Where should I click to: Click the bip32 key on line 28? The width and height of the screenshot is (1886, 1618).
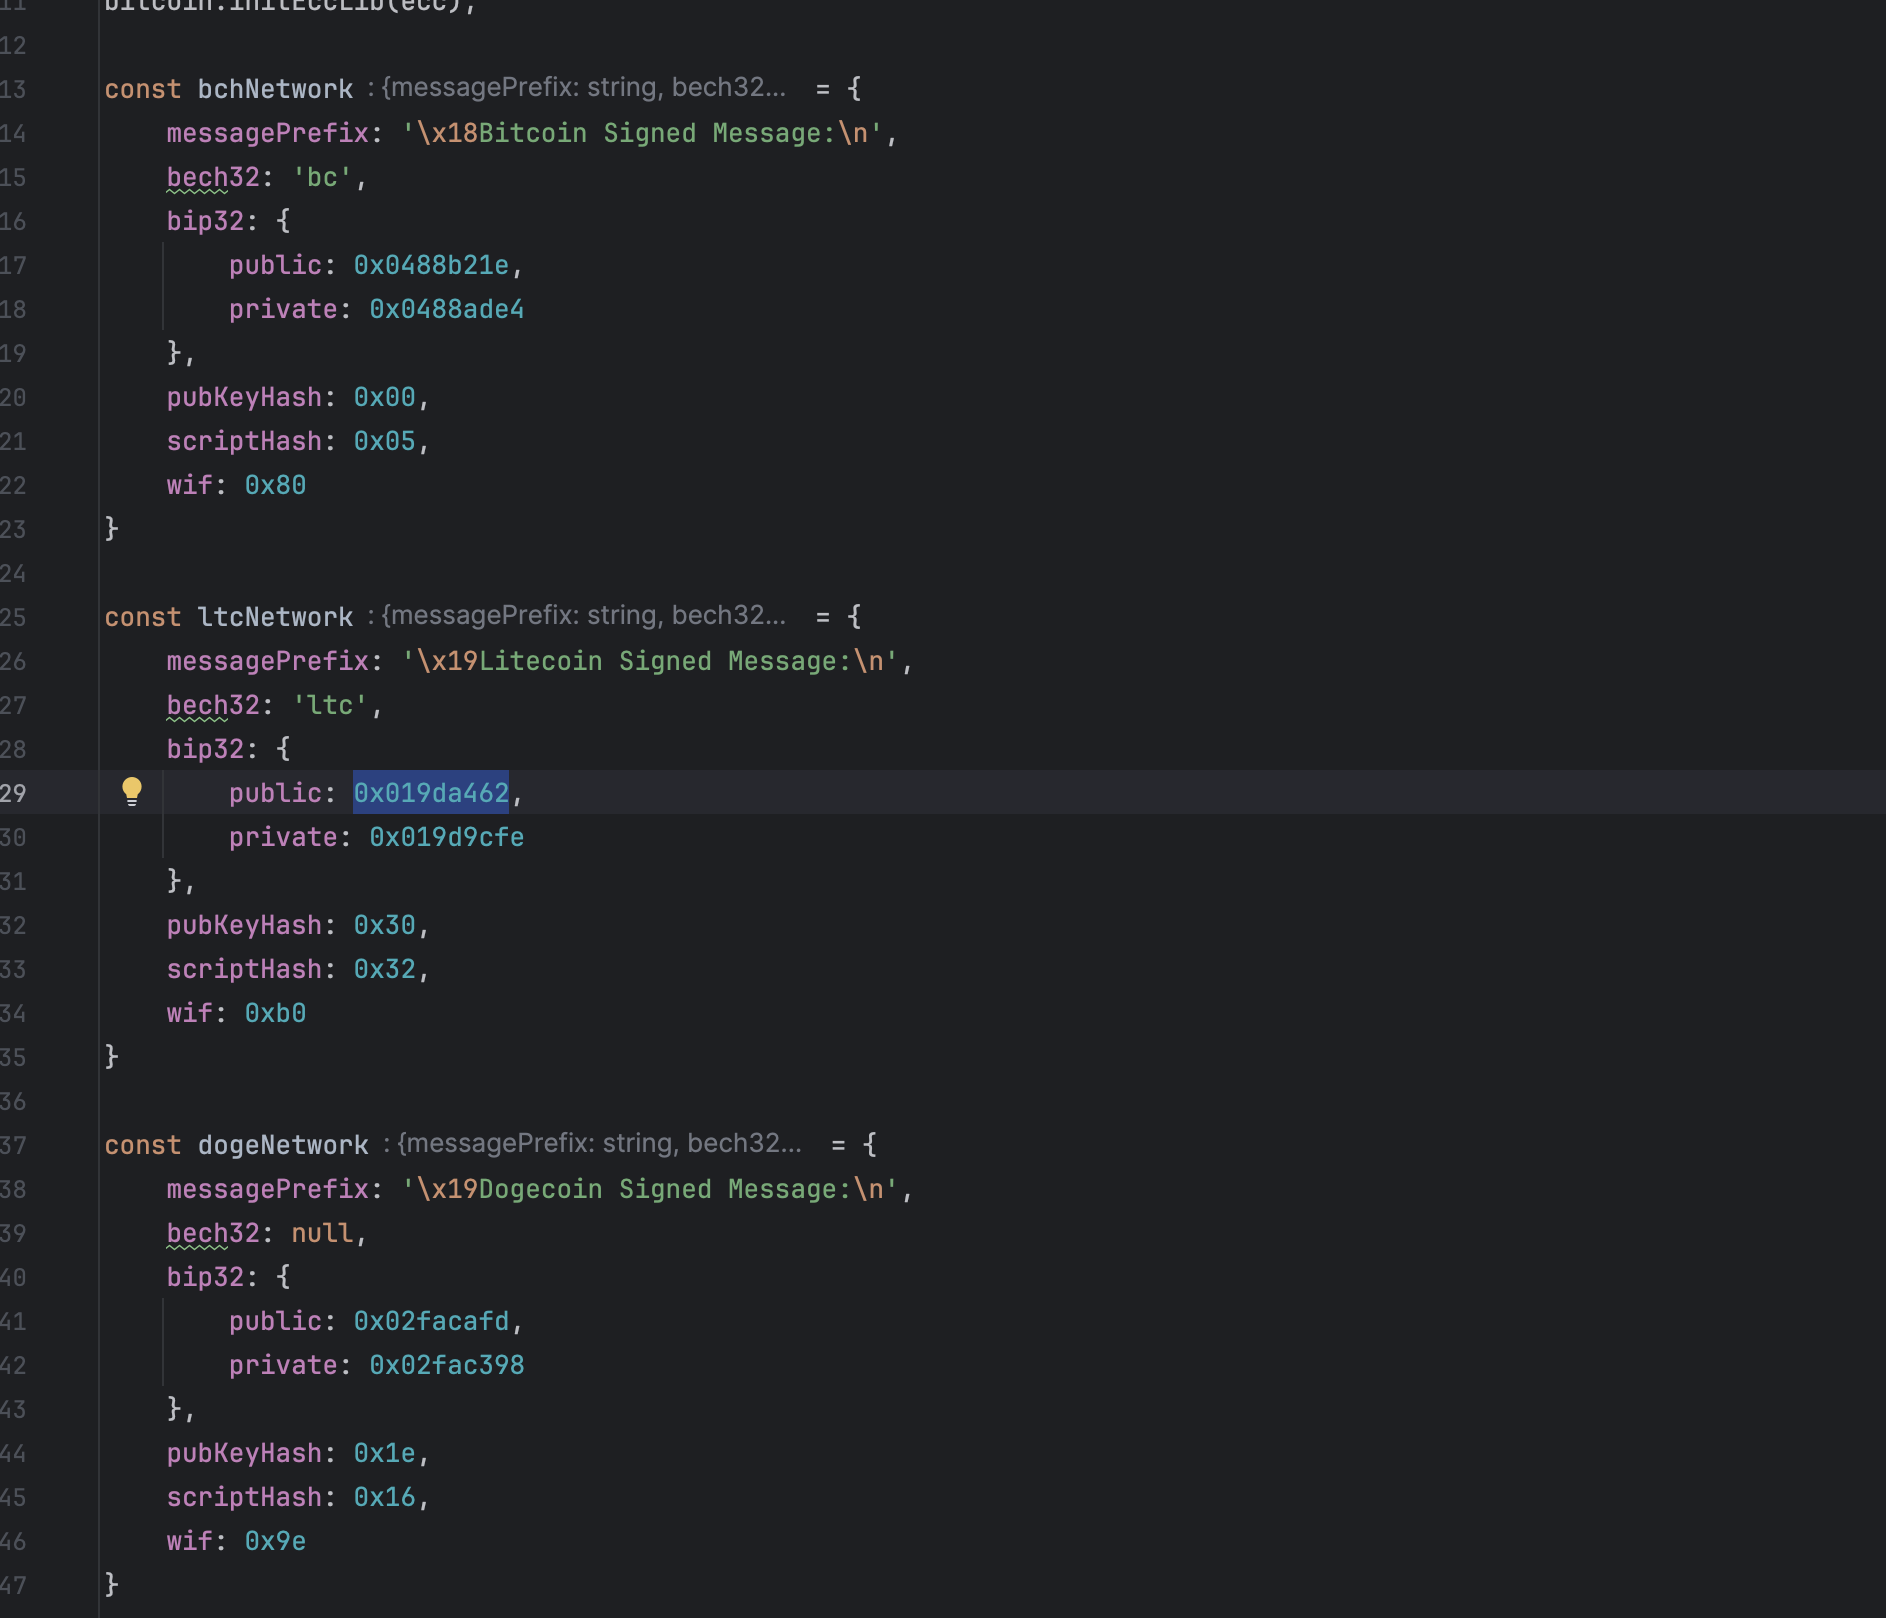pyautogui.click(x=205, y=749)
